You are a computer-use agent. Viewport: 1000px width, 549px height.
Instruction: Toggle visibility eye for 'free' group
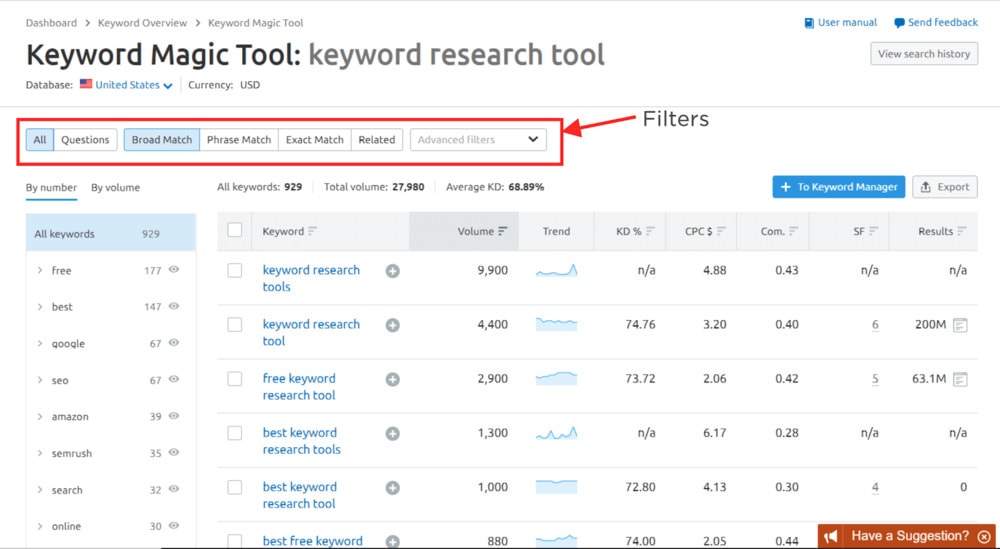(x=173, y=270)
